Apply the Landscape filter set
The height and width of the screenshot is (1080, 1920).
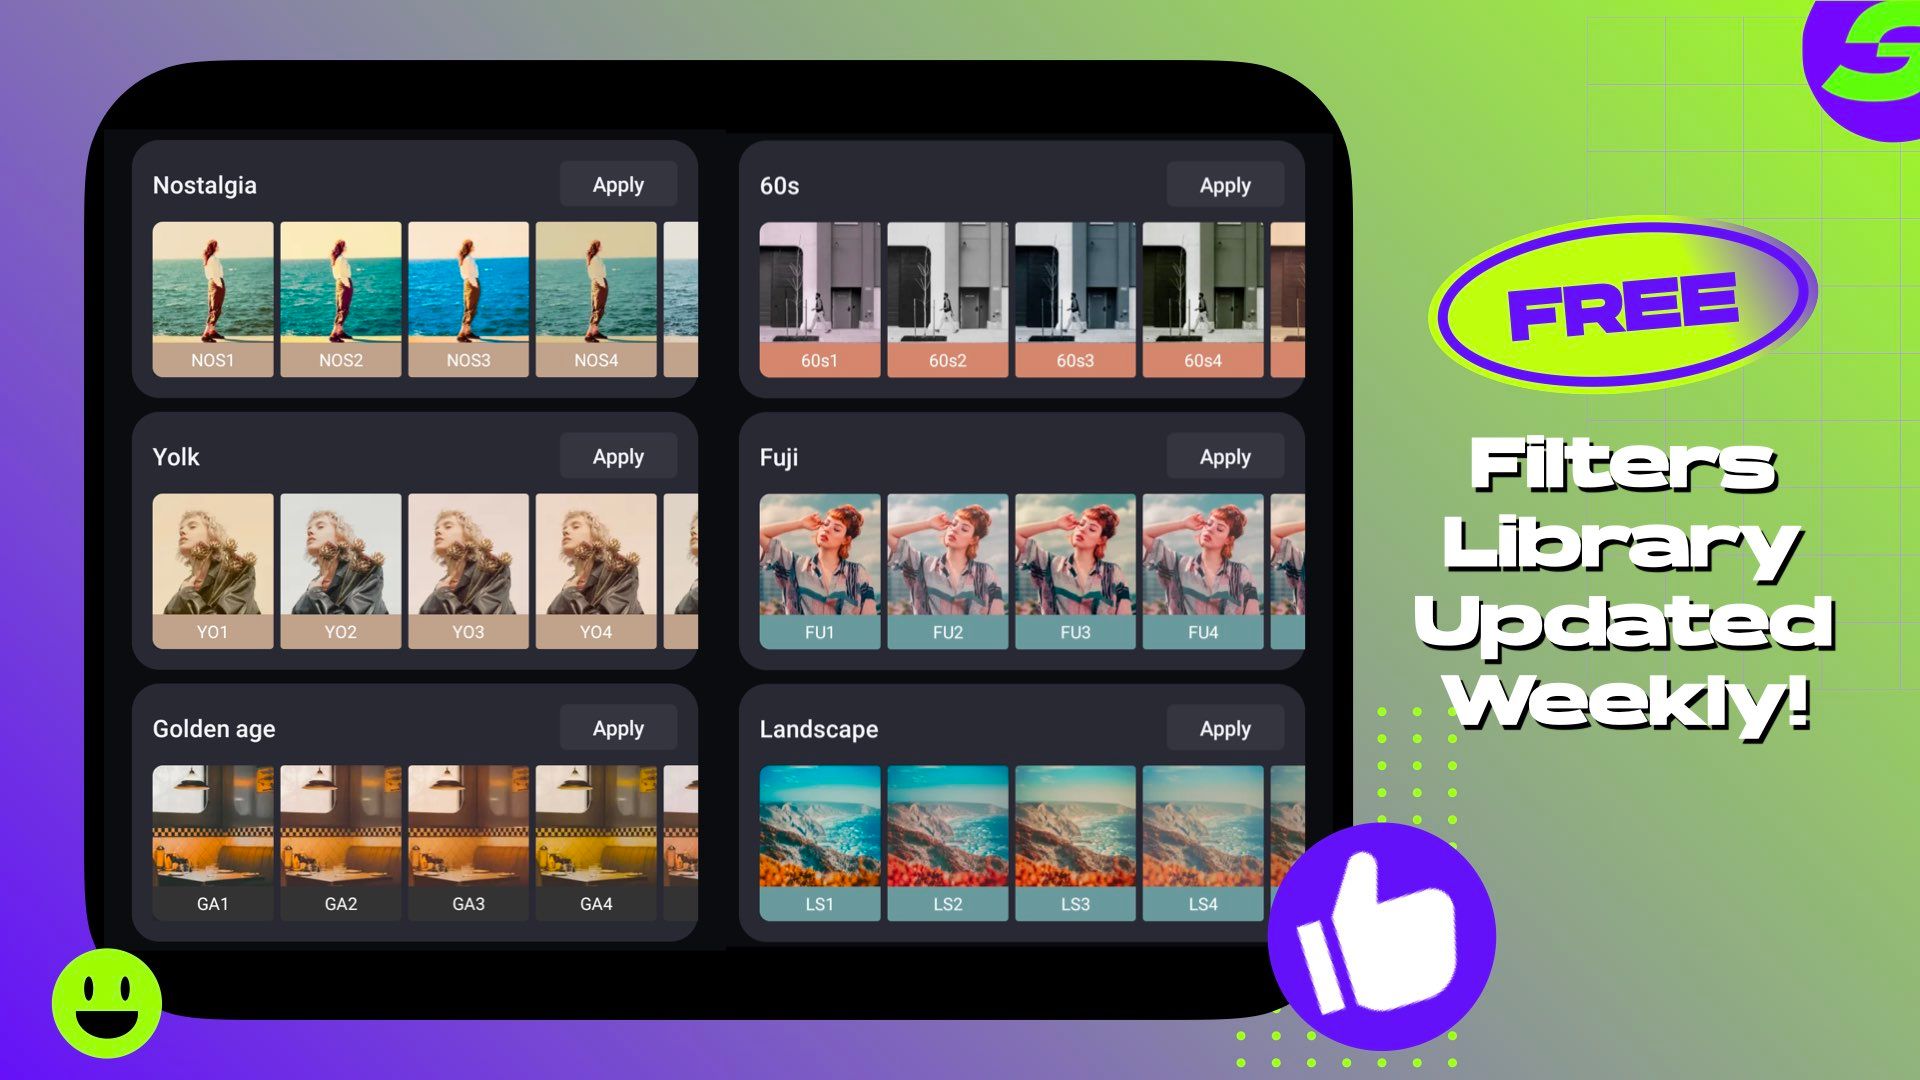pyautogui.click(x=1222, y=728)
